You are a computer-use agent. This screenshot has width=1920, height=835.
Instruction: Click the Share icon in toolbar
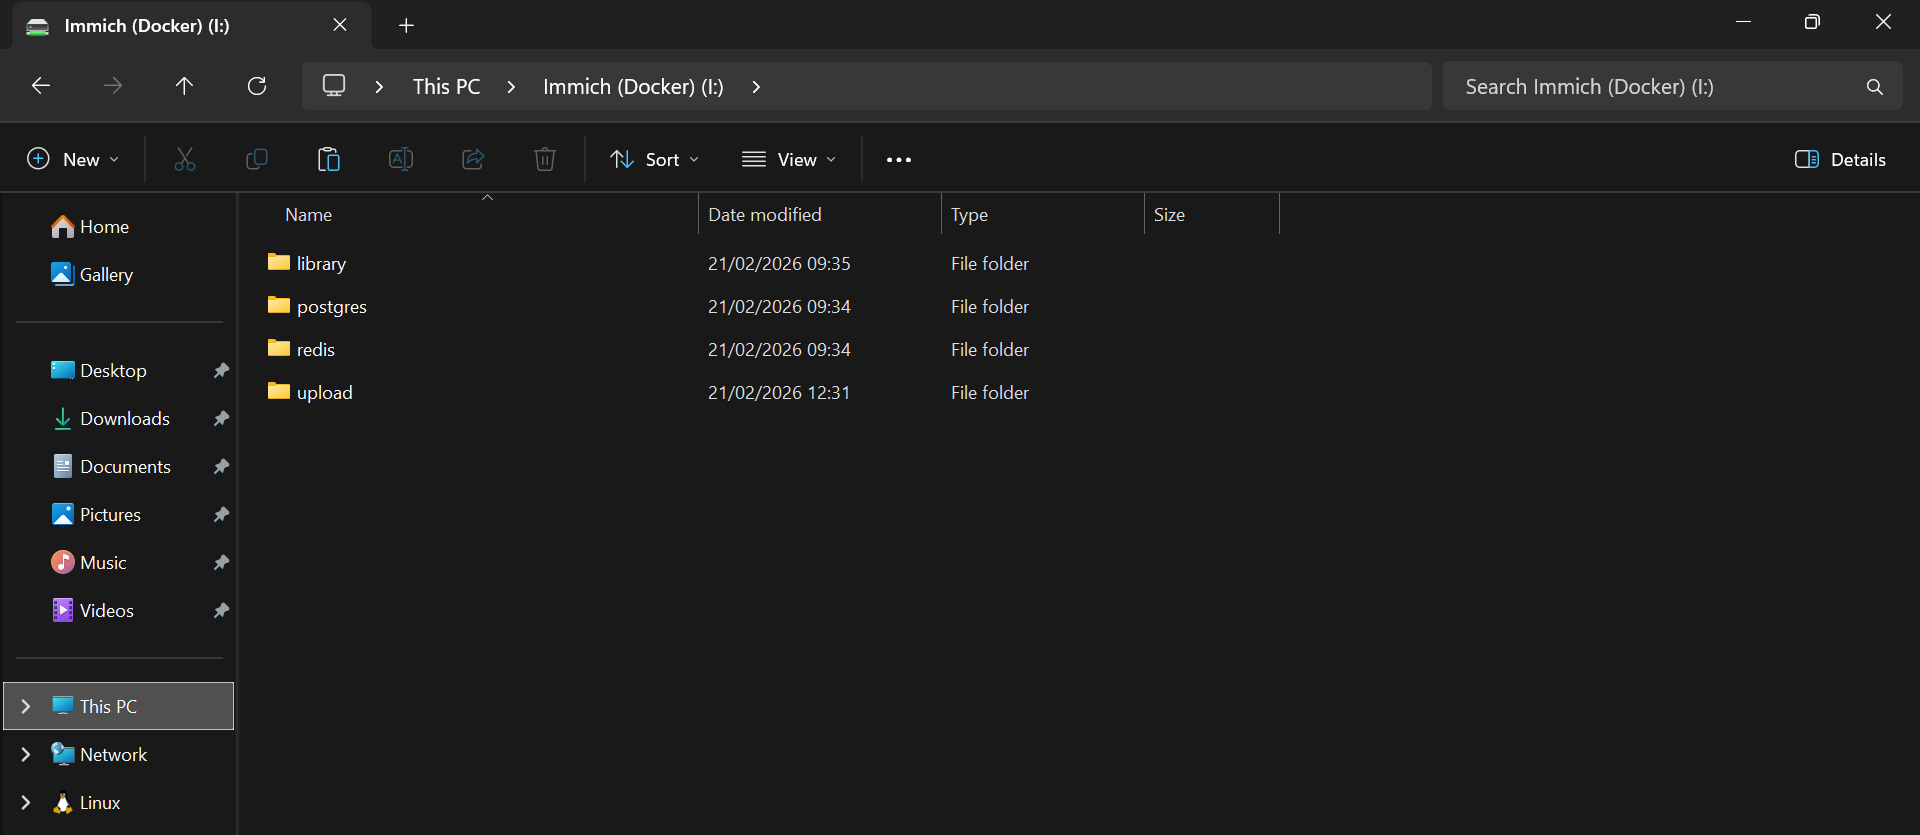(473, 159)
